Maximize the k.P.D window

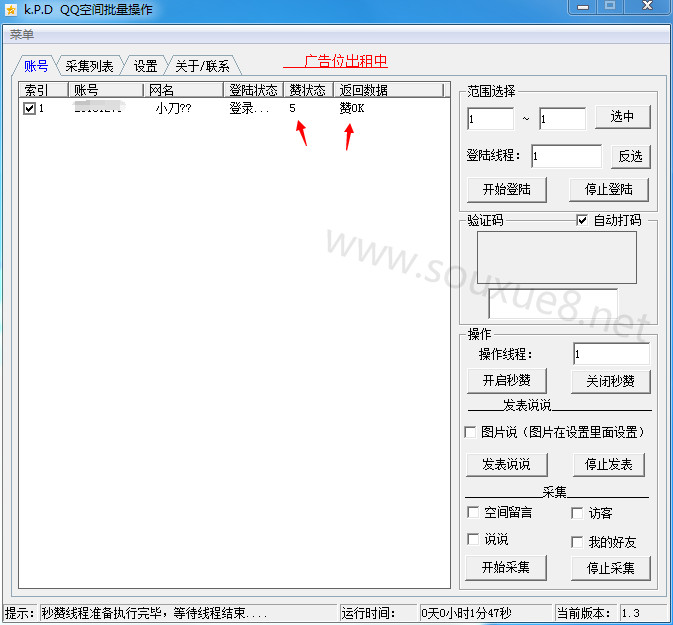point(610,7)
